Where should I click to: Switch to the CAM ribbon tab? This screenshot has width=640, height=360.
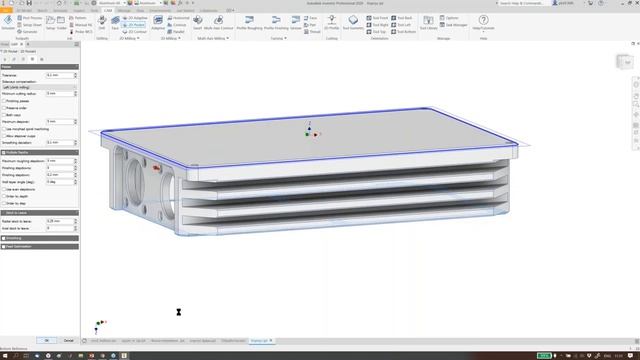(108, 10)
